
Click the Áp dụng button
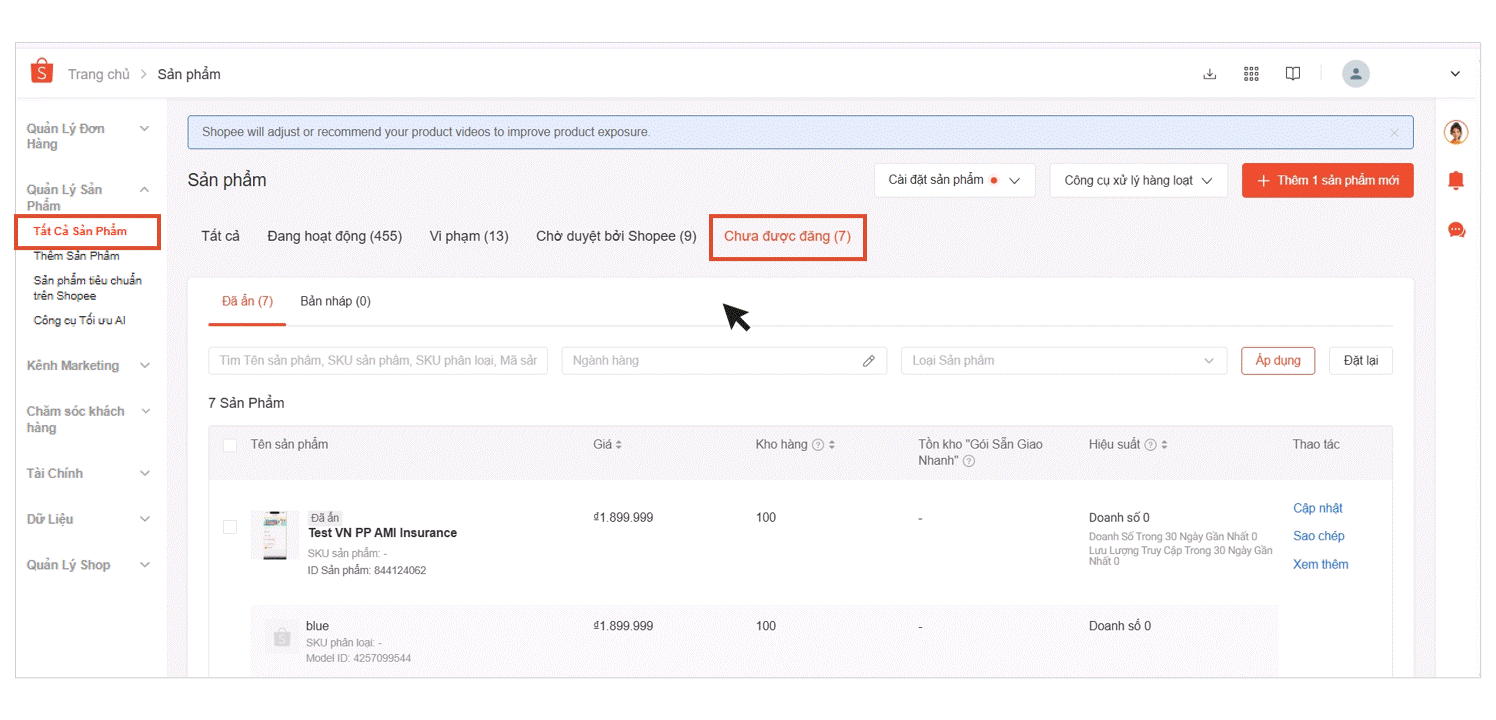(x=1278, y=361)
